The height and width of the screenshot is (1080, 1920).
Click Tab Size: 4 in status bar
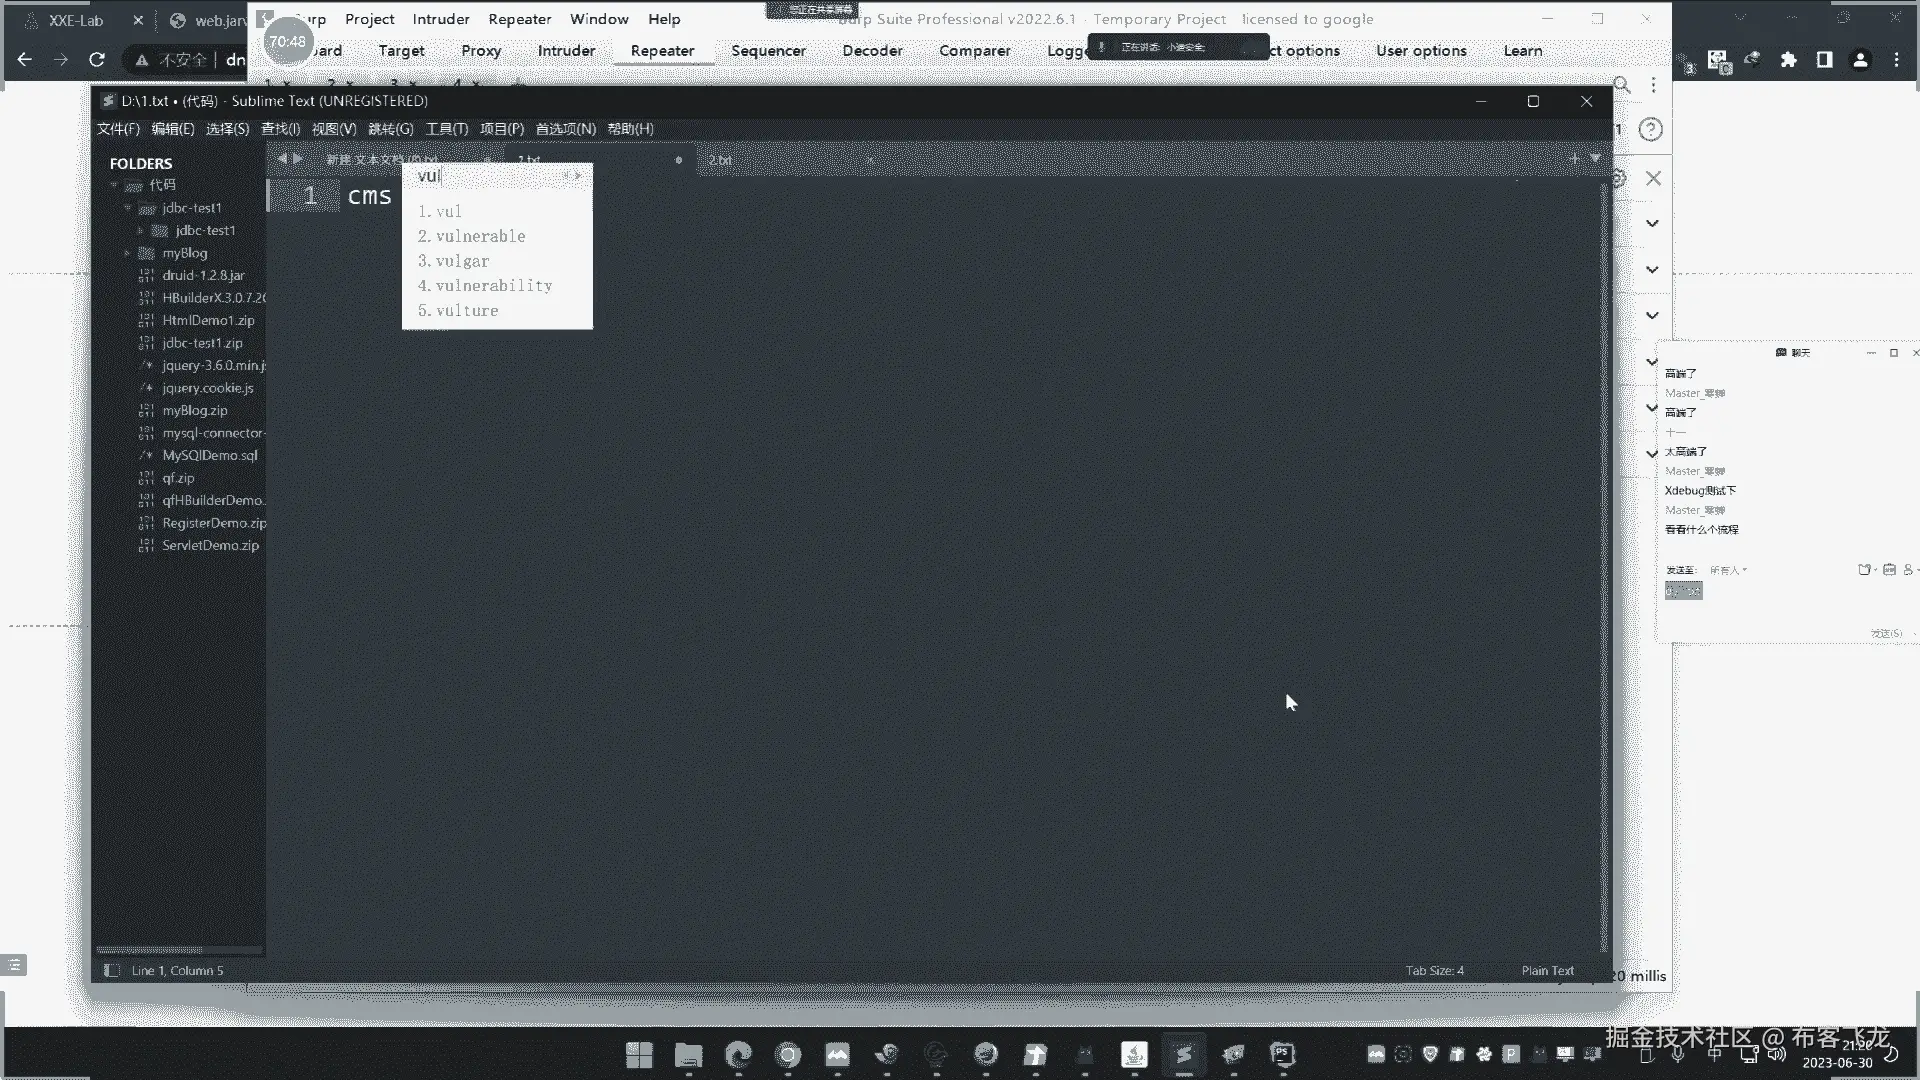(1434, 970)
